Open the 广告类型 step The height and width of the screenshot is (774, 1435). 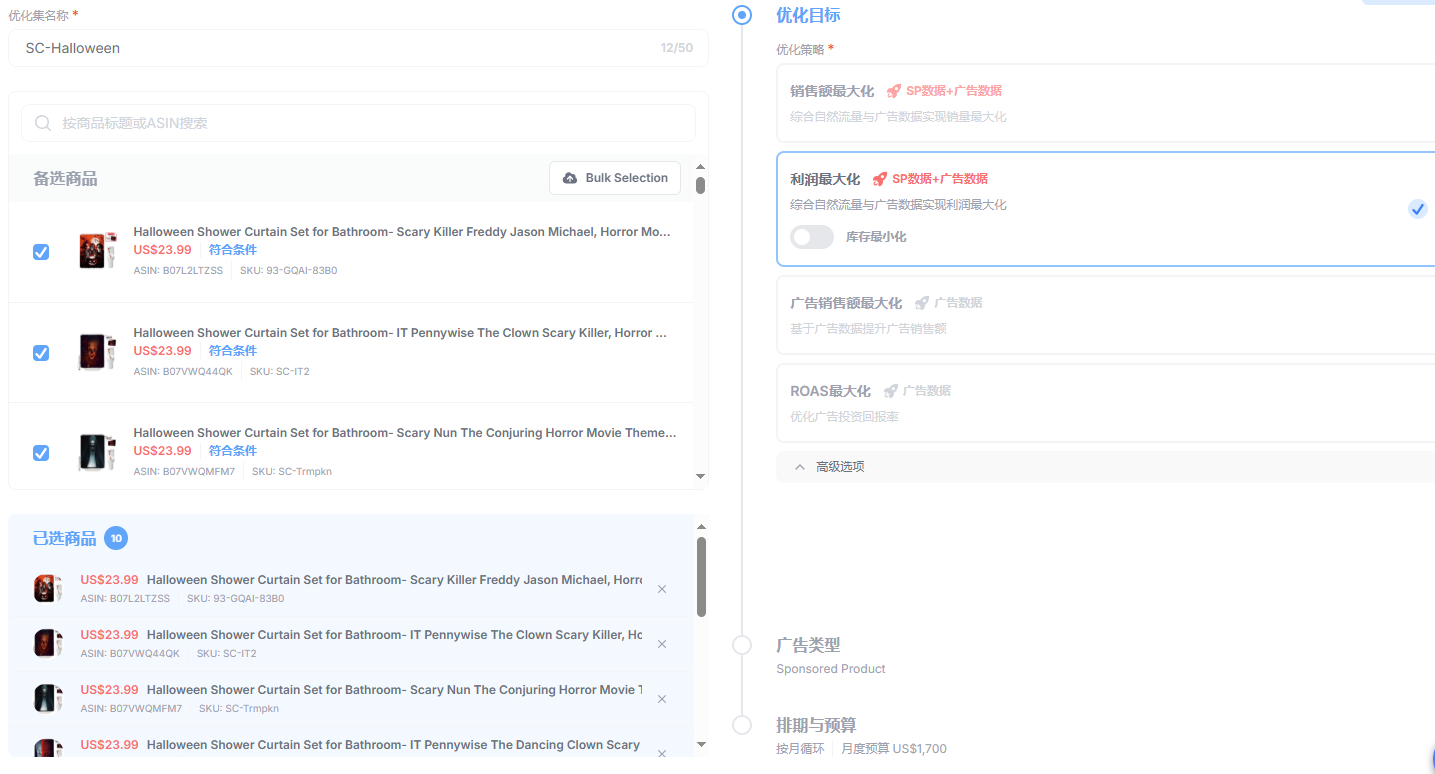coord(808,645)
